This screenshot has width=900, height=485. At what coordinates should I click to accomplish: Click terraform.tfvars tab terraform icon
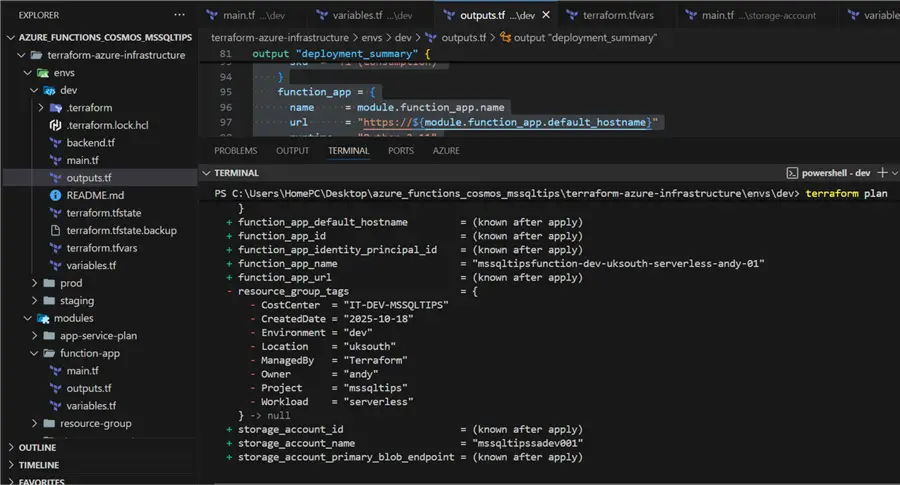click(x=572, y=15)
